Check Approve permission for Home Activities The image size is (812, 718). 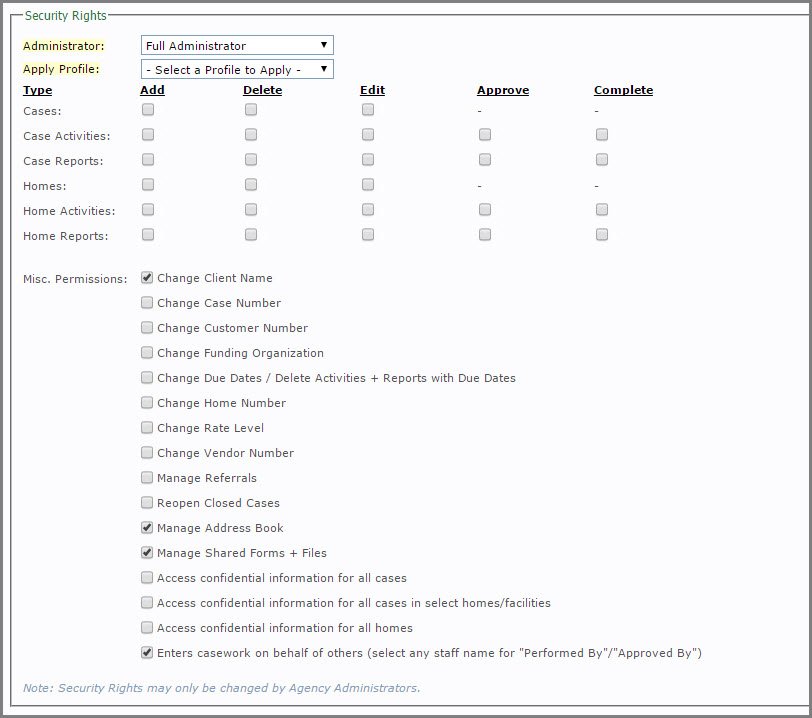pyautogui.click(x=485, y=209)
